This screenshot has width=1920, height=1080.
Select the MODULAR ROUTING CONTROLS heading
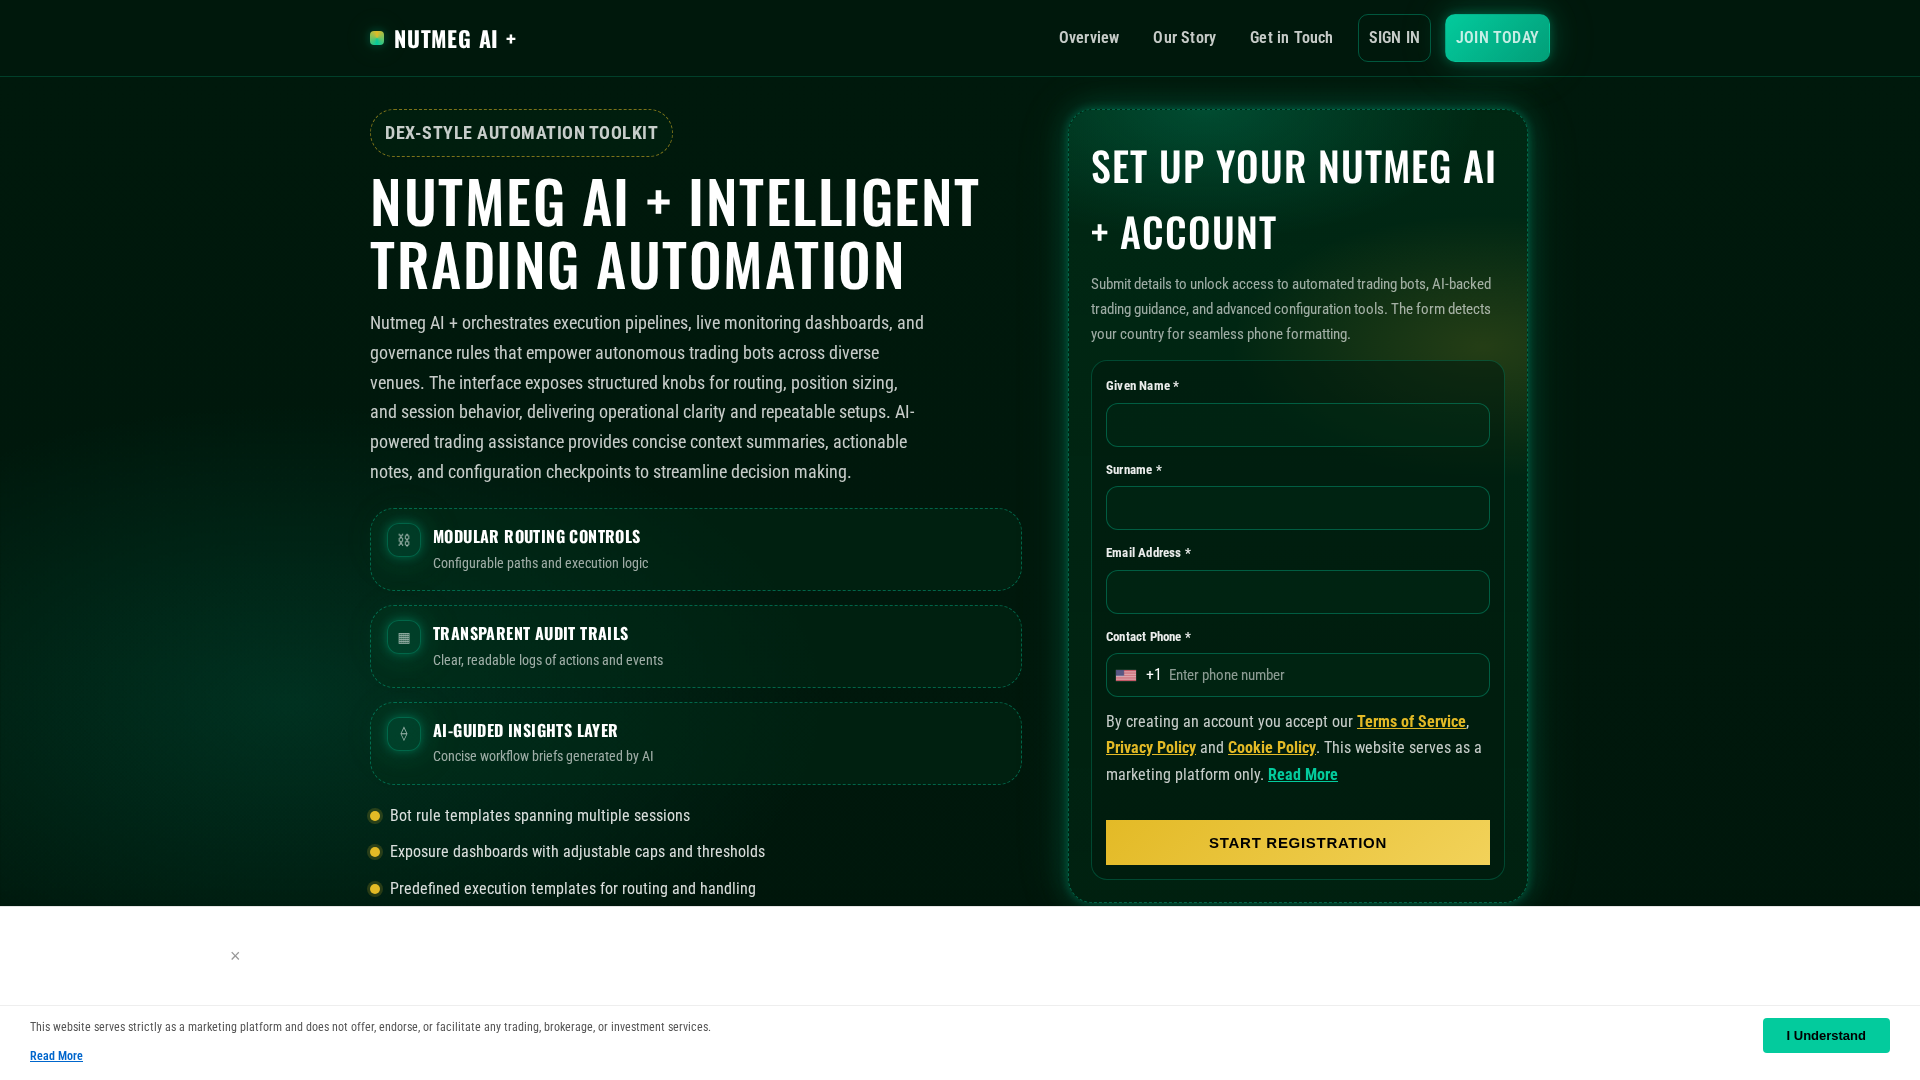pos(537,537)
